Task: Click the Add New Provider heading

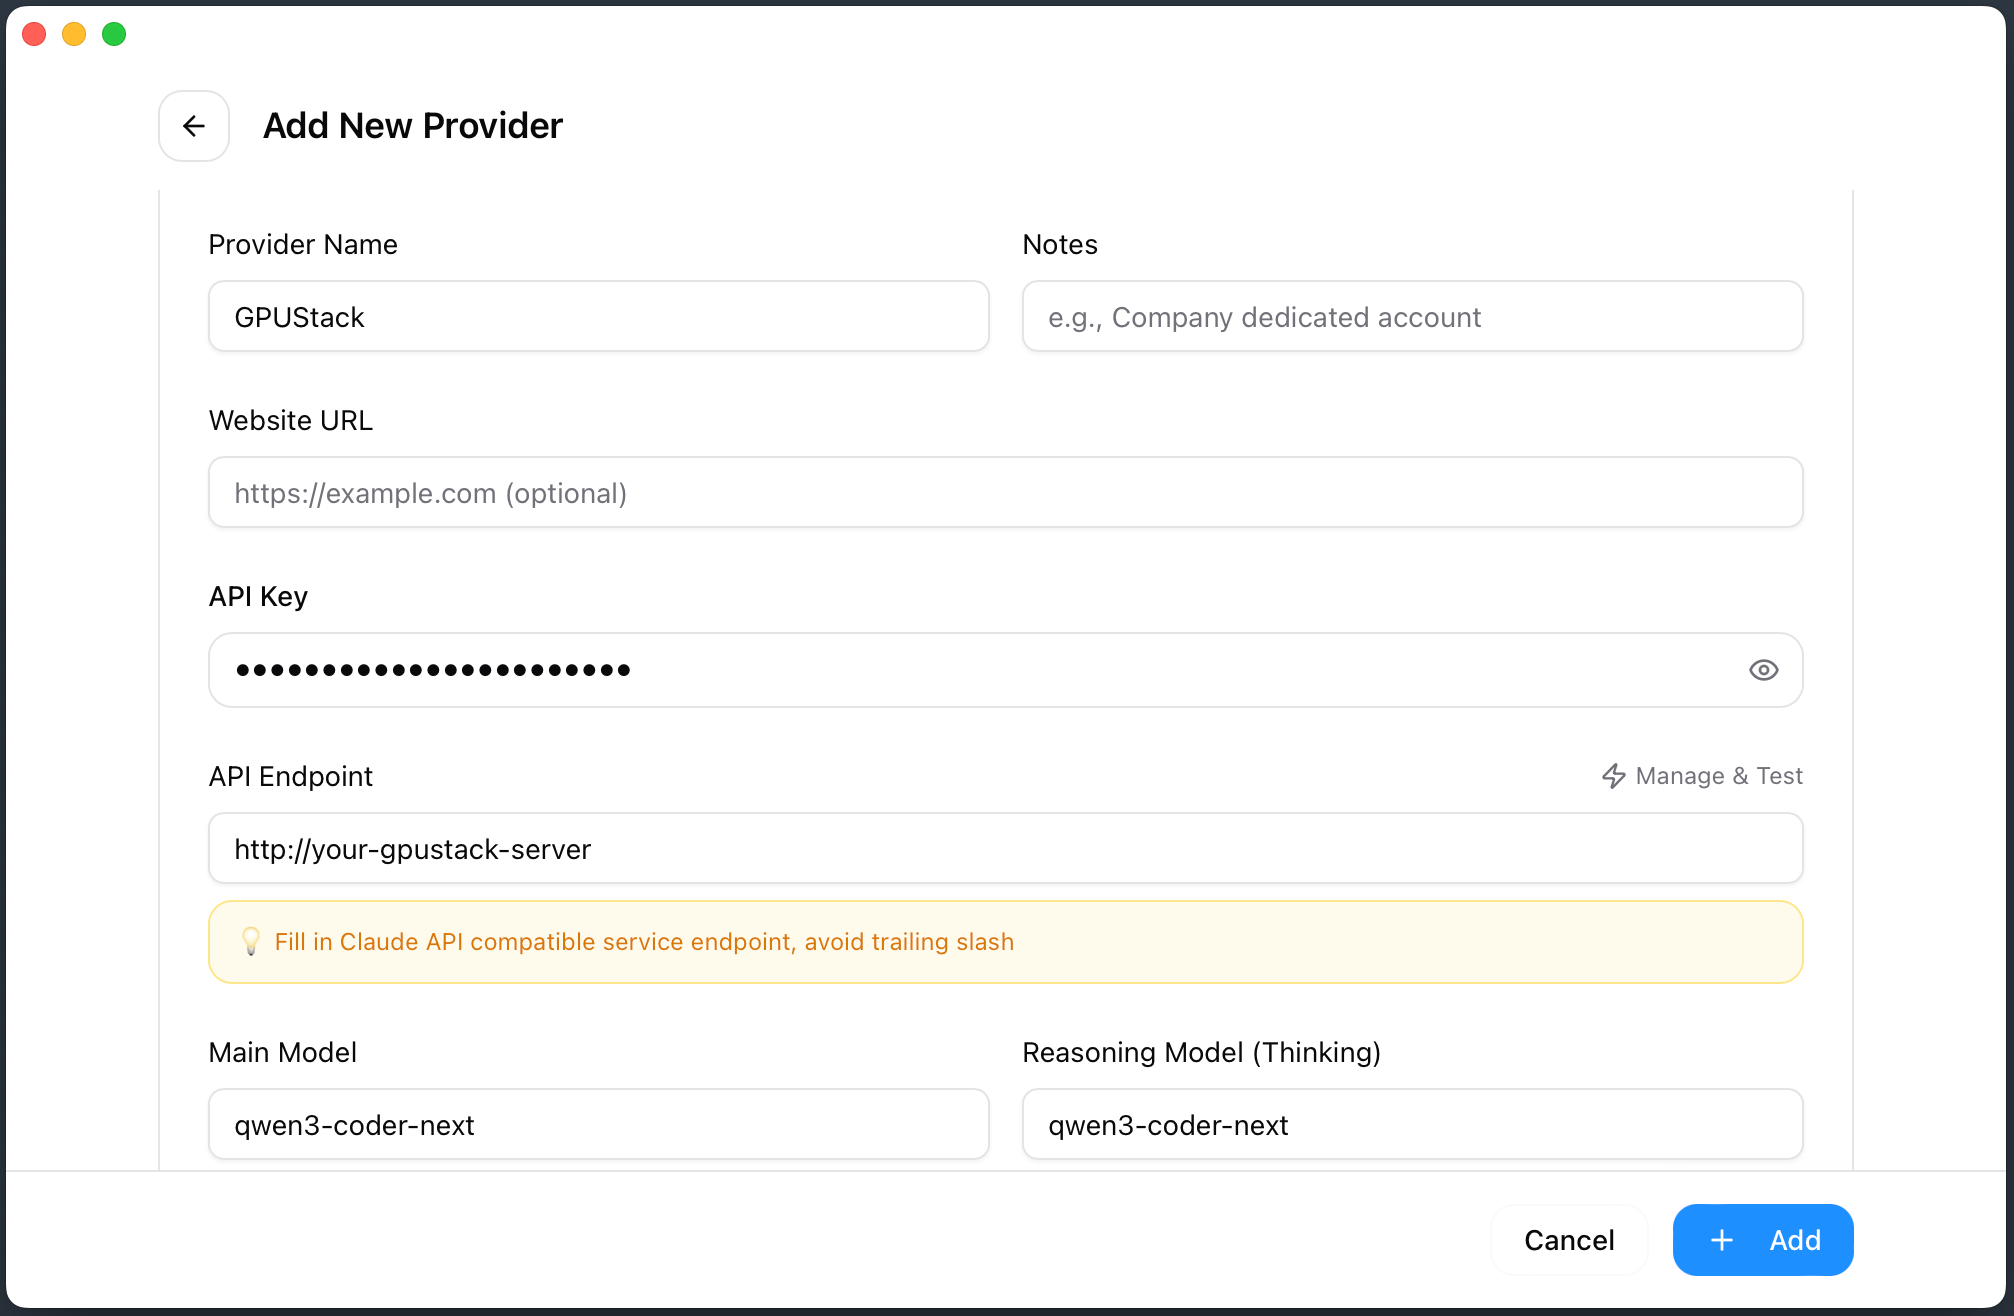Action: 413,126
